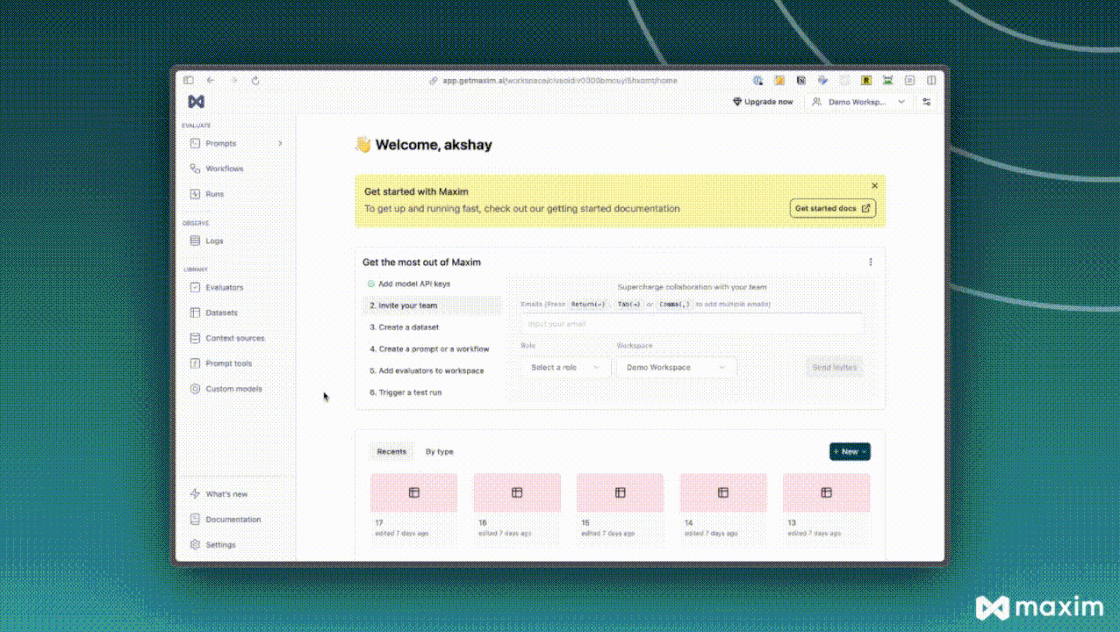
Task: Click the green screenshot extension icon
Action: (888, 81)
